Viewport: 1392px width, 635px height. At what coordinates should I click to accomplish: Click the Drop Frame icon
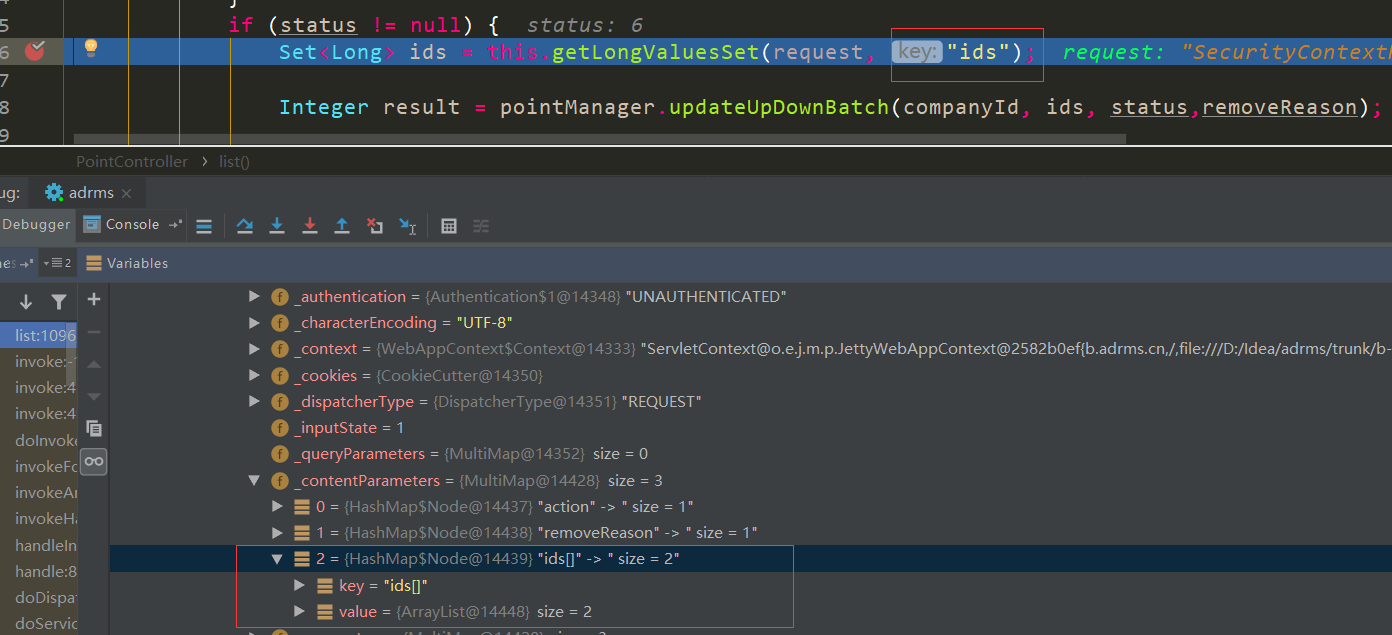point(375,226)
